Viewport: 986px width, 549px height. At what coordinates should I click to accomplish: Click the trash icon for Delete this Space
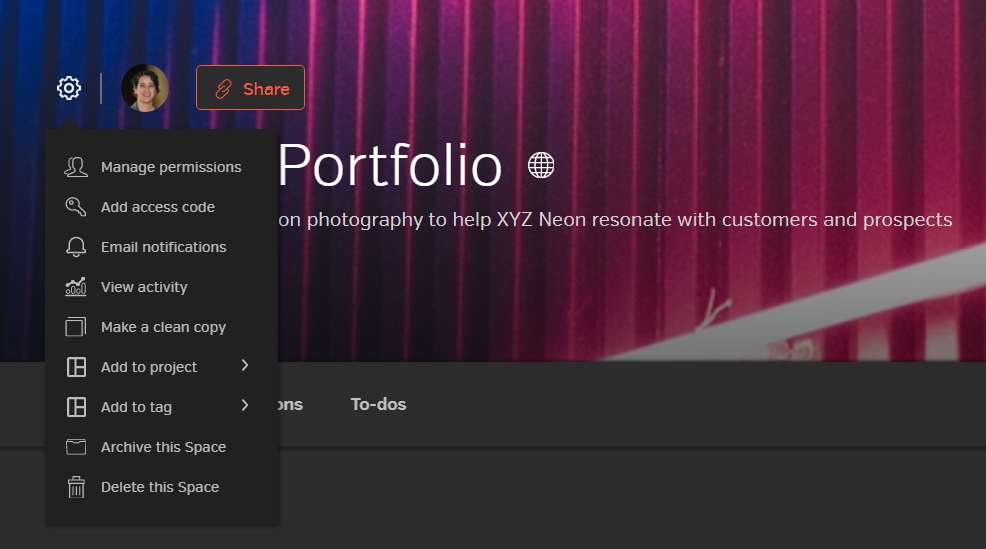click(x=76, y=487)
